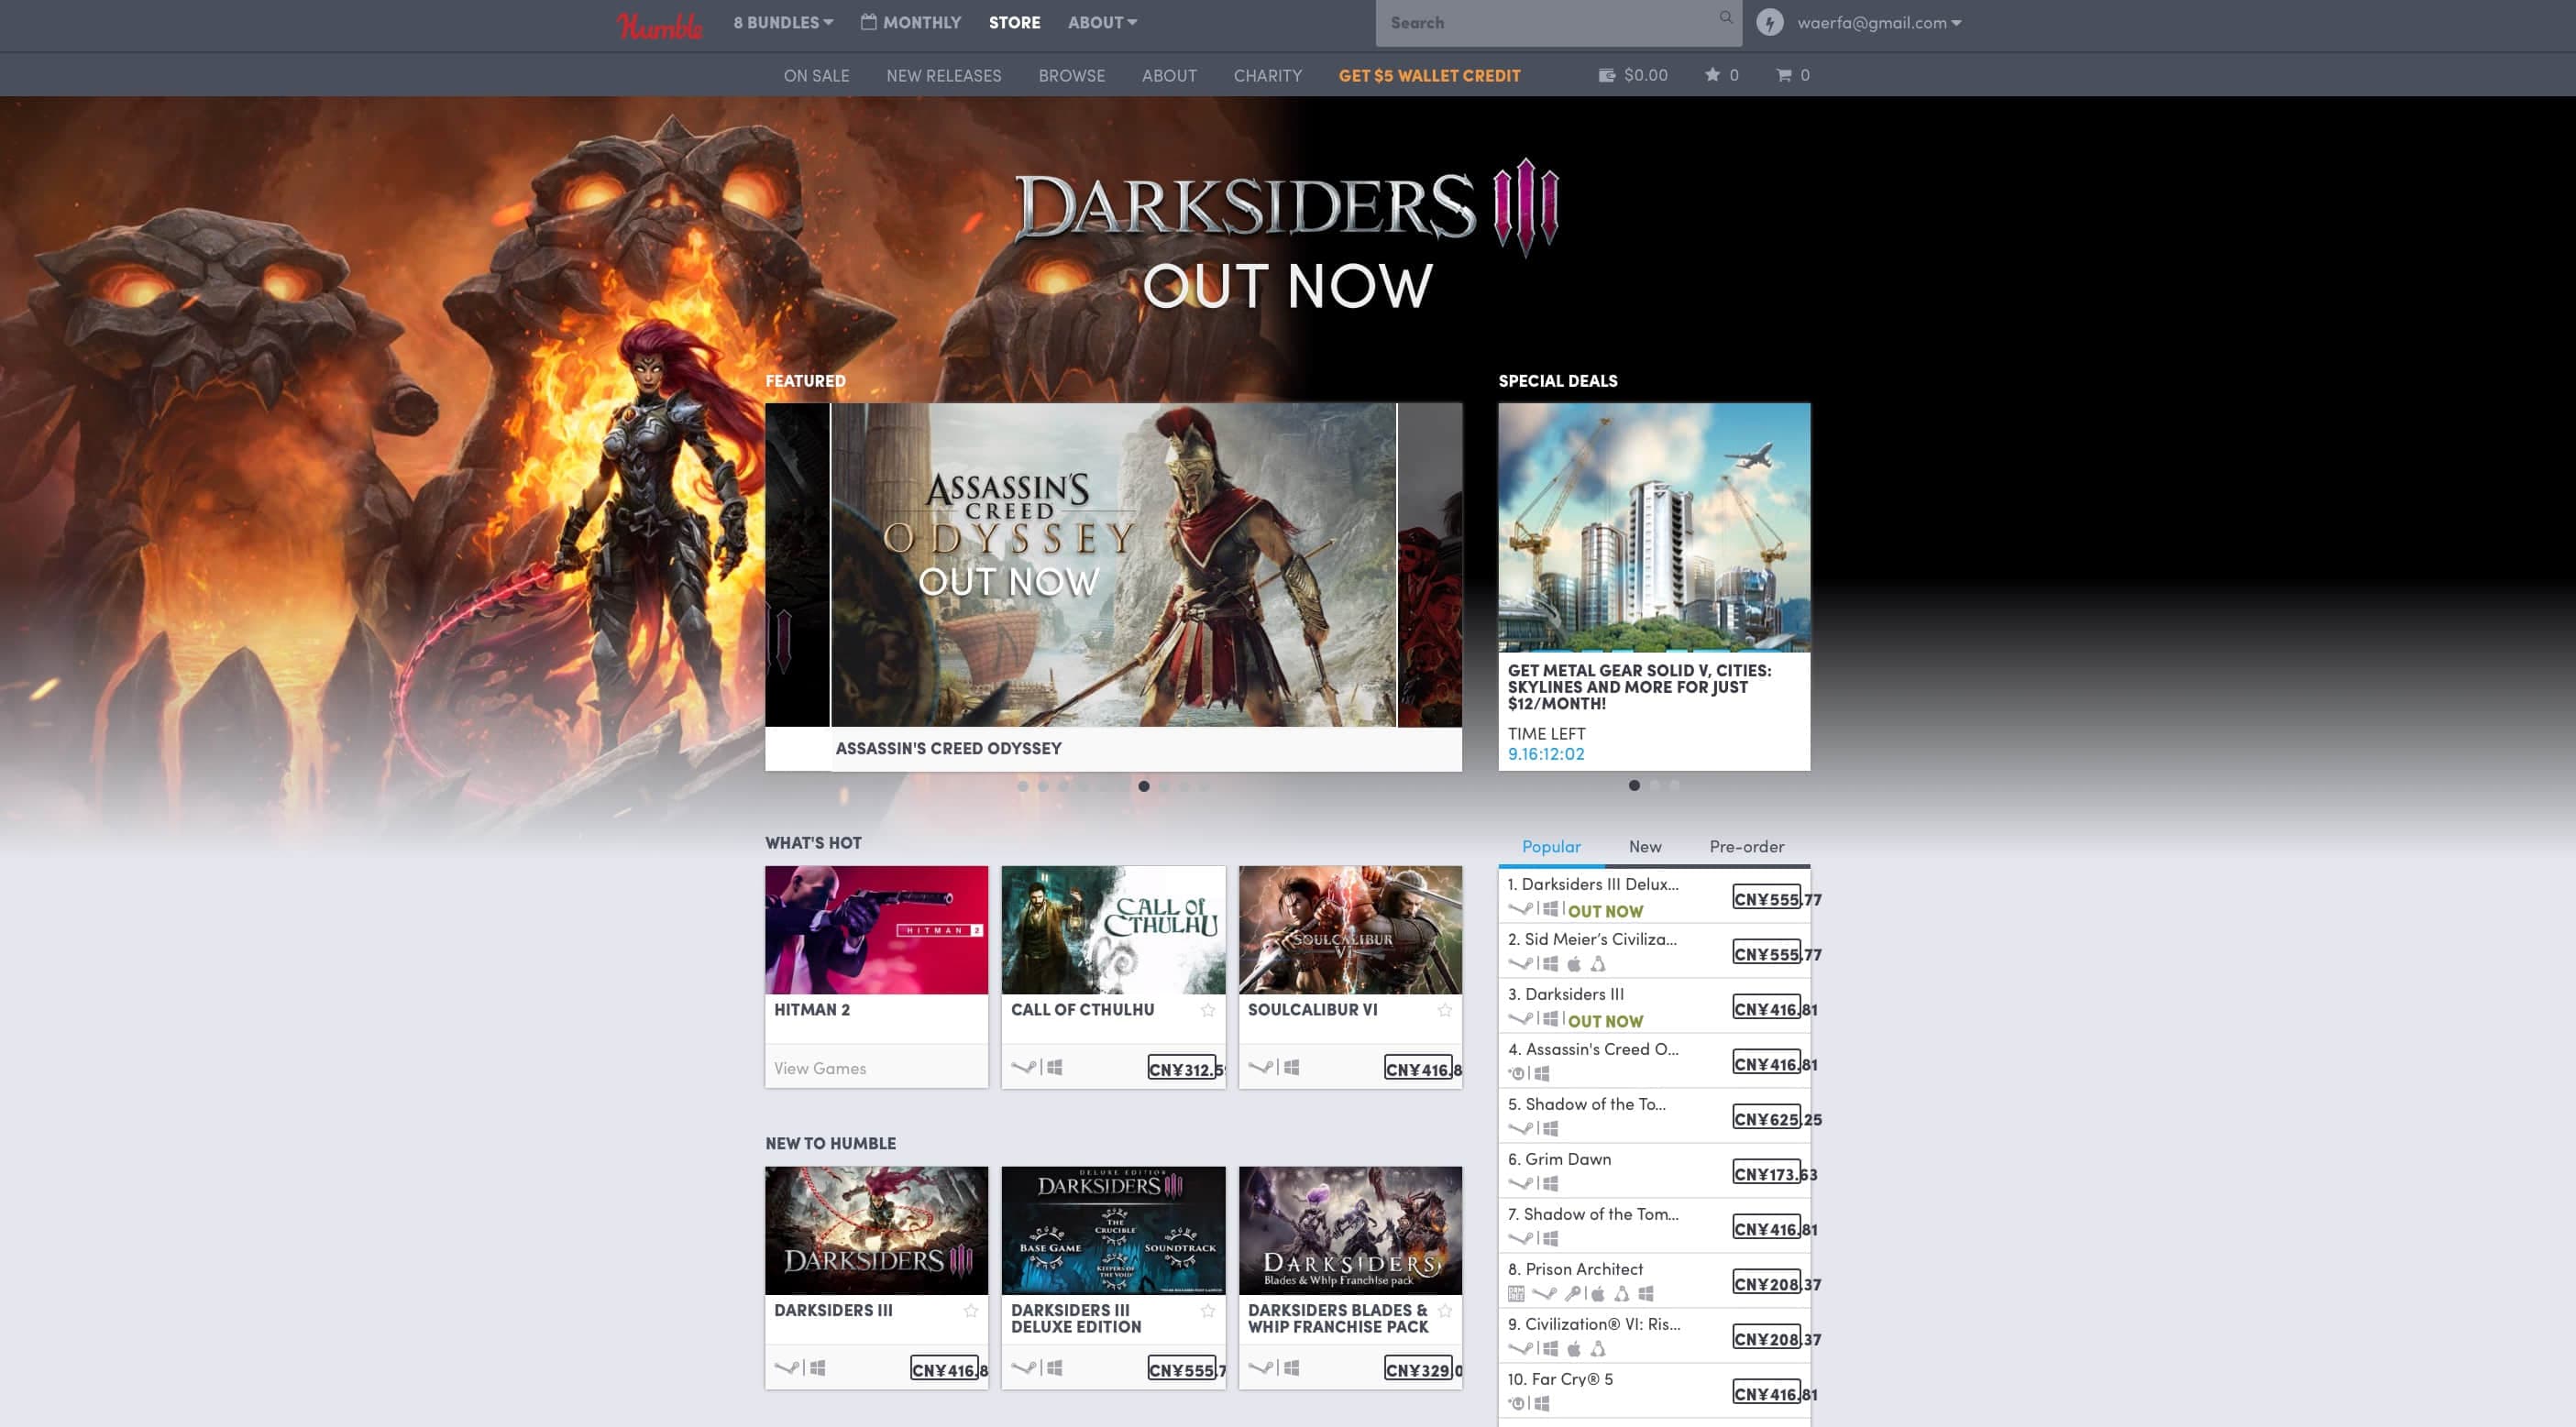Open the waerfa@gmail.com account menu

pyautogui.click(x=1879, y=22)
